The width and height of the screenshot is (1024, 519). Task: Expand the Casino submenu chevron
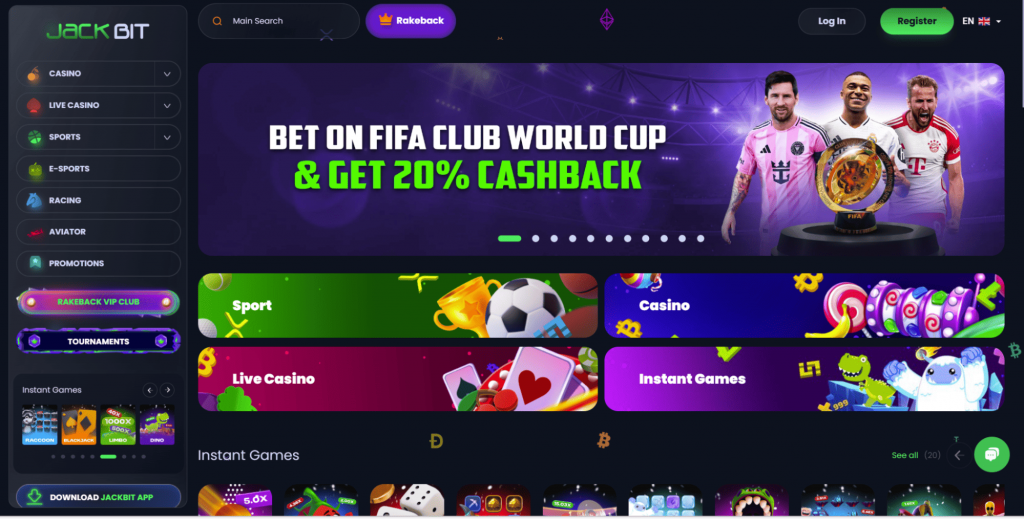tap(167, 74)
